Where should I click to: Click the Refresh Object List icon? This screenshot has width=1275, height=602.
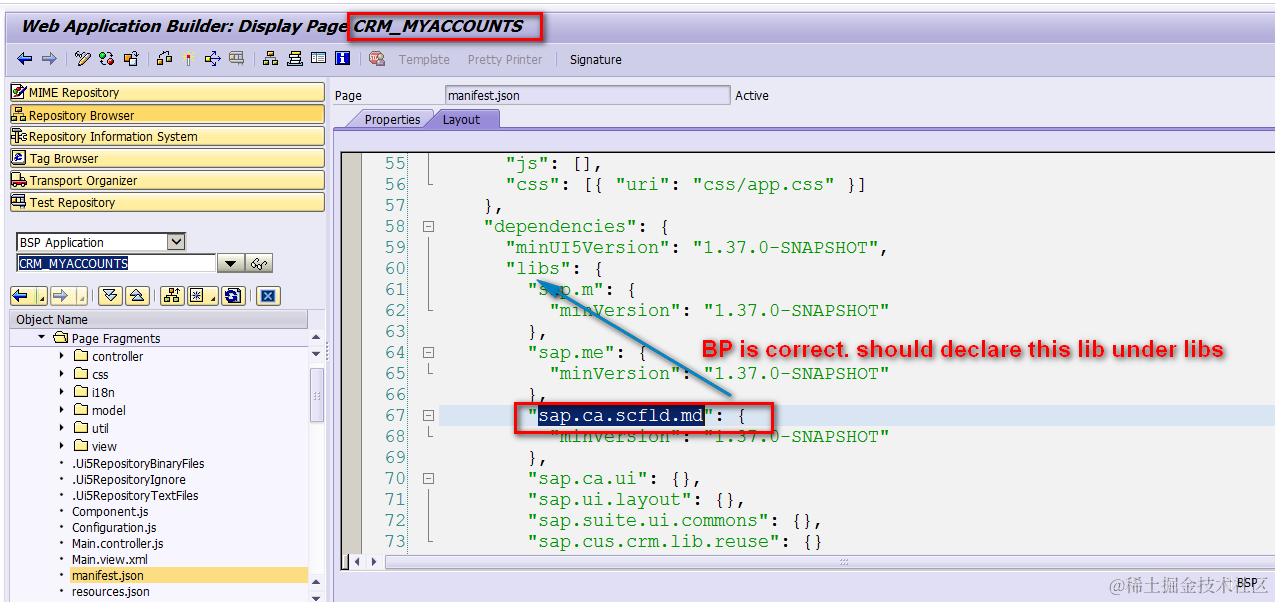point(233,295)
